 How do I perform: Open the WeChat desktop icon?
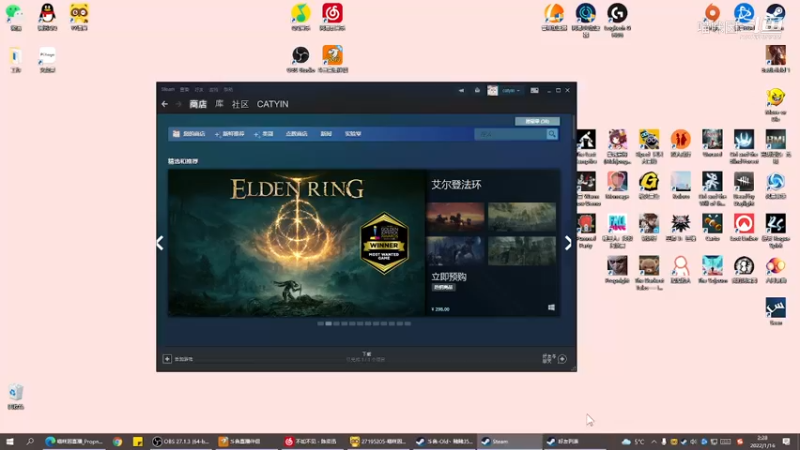pyautogui.click(x=15, y=17)
